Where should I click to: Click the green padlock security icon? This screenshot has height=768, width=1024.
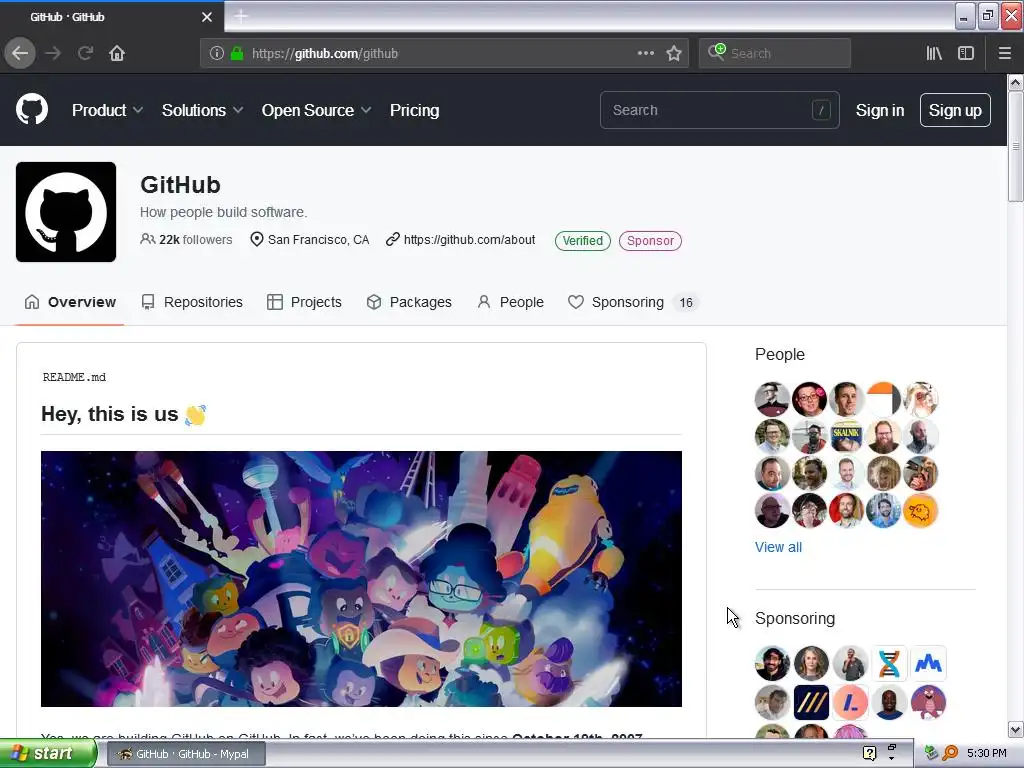(x=237, y=53)
